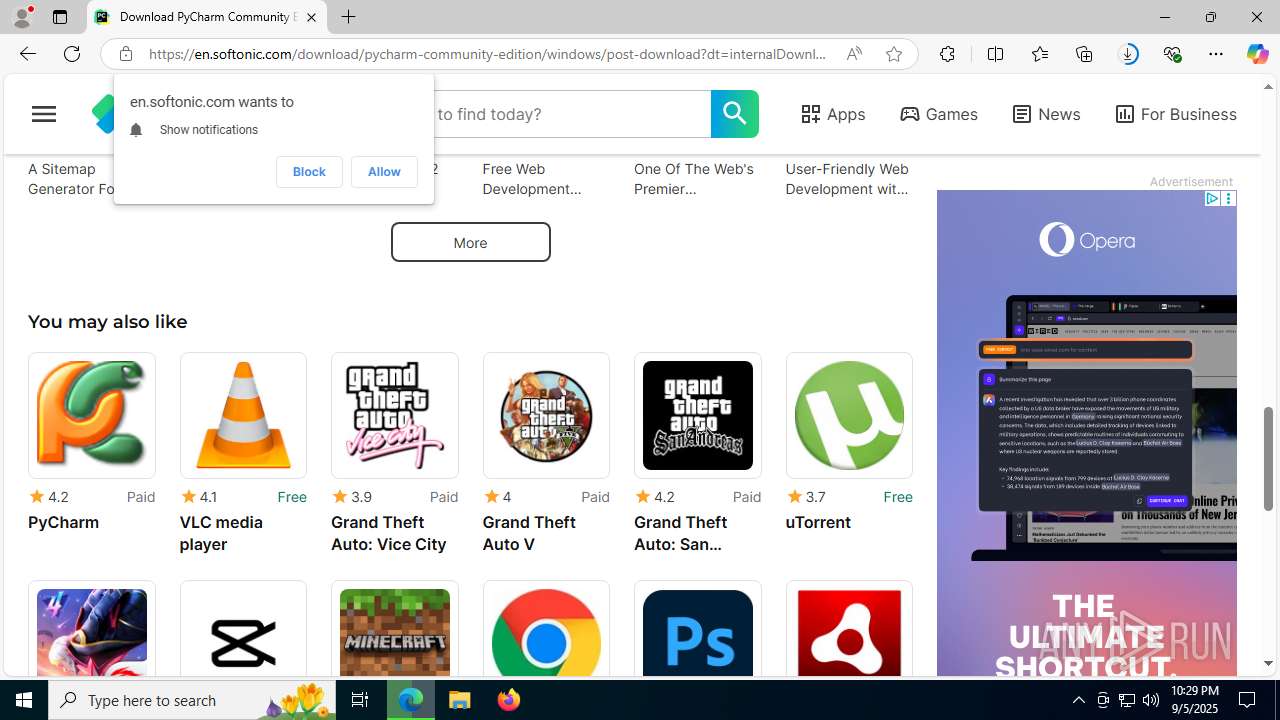View site information lock icon
The width and height of the screenshot is (1280, 720).
pos(125,54)
